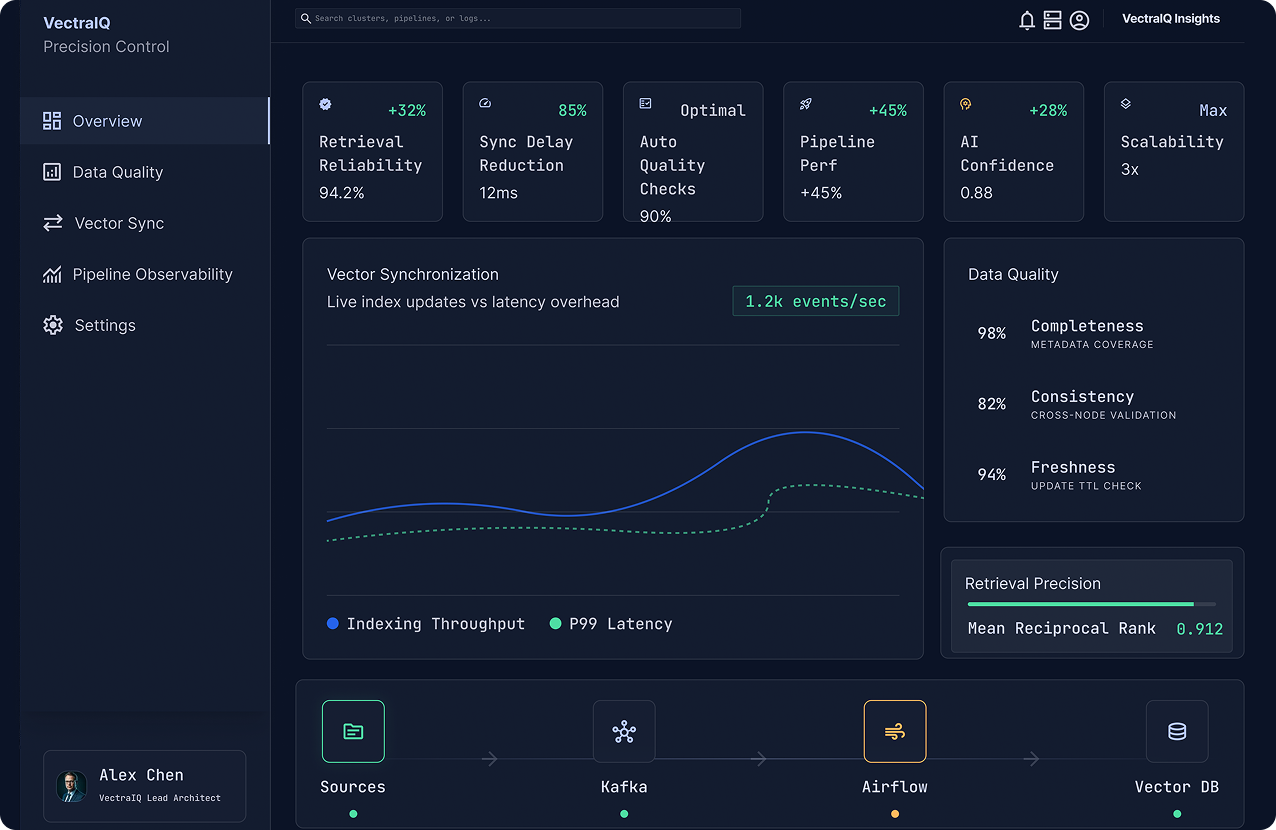1276x830 pixels.
Task: Click Alex Chen's avatar photo
Action: (72, 786)
